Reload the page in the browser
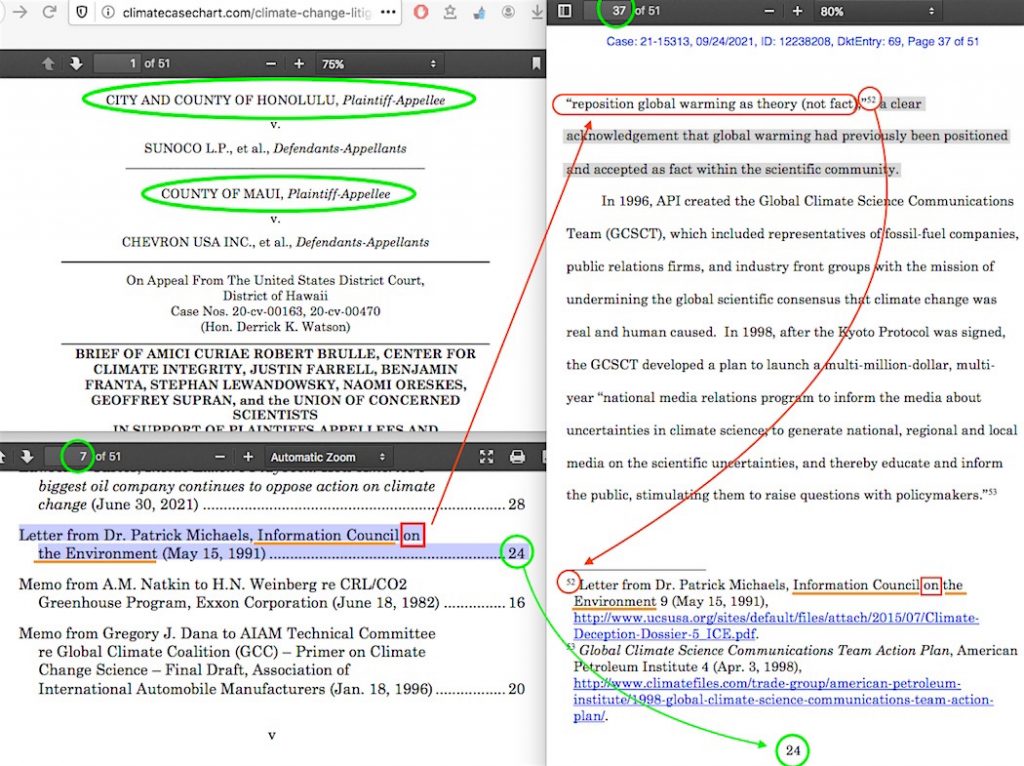The width and height of the screenshot is (1024, 766). pos(49,13)
